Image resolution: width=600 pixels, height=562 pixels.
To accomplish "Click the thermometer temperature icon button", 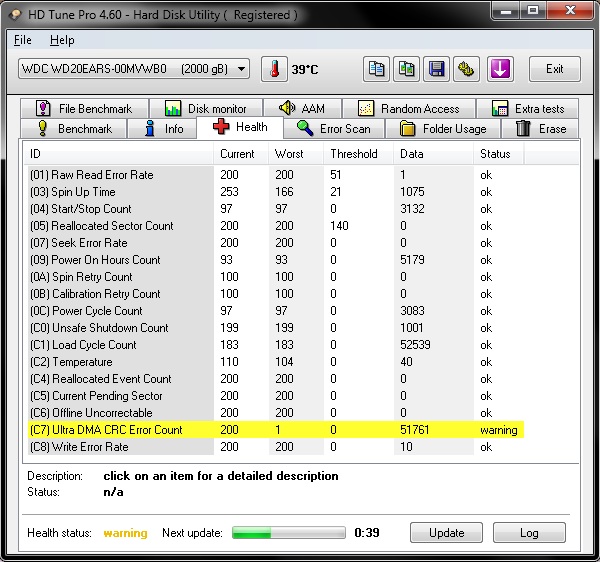I will coord(274,69).
